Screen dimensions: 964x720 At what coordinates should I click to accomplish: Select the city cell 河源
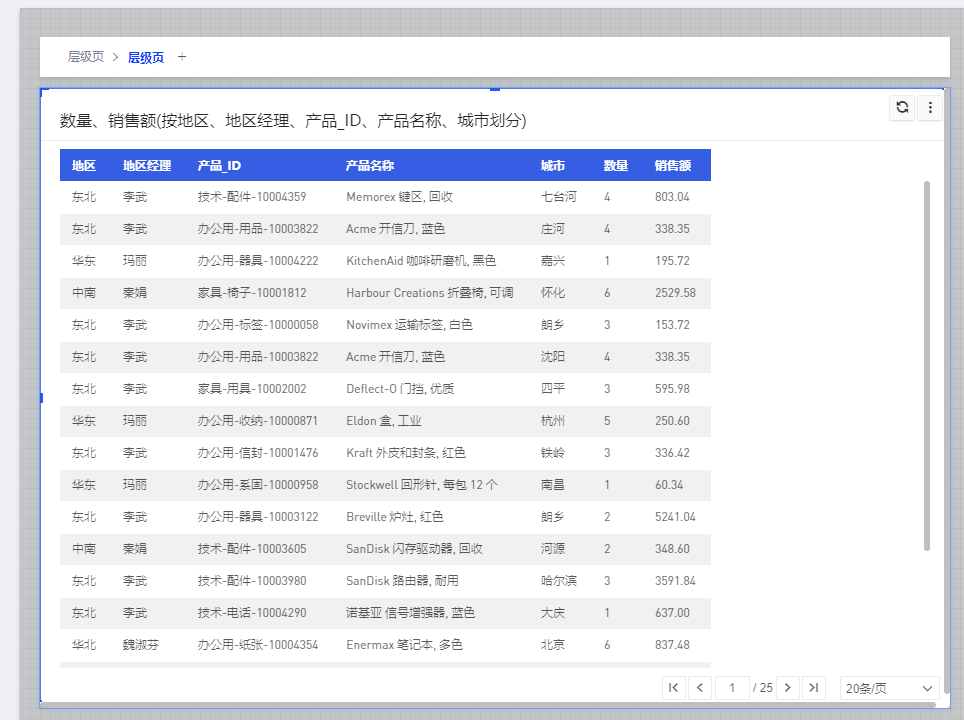point(553,548)
